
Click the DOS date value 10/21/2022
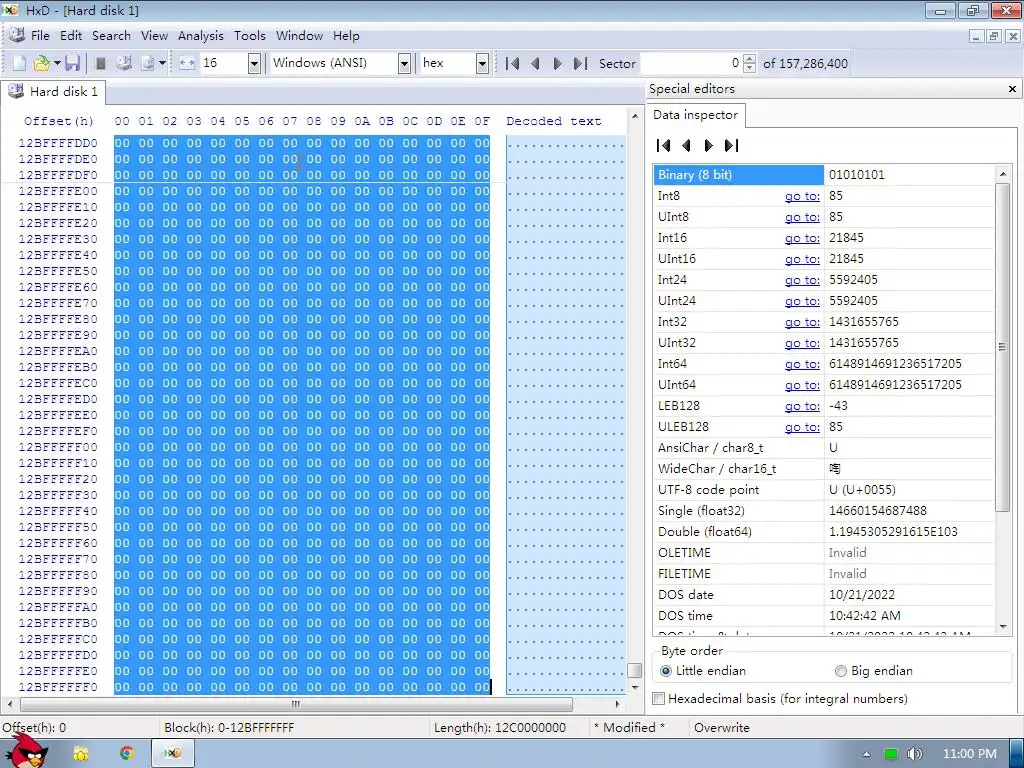pyautogui.click(x=861, y=595)
